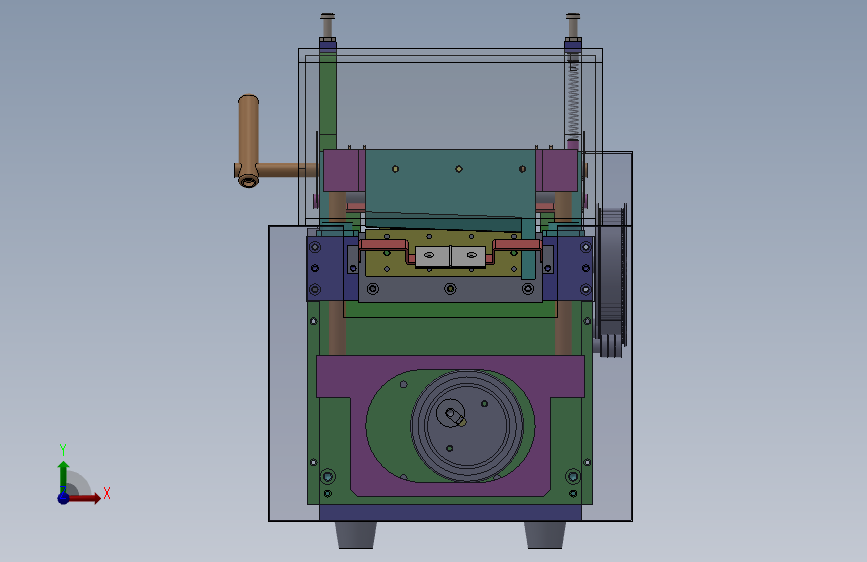The width and height of the screenshot is (867, 562).
Task: Select the large circular motor disk
Action: coord(467,425)
